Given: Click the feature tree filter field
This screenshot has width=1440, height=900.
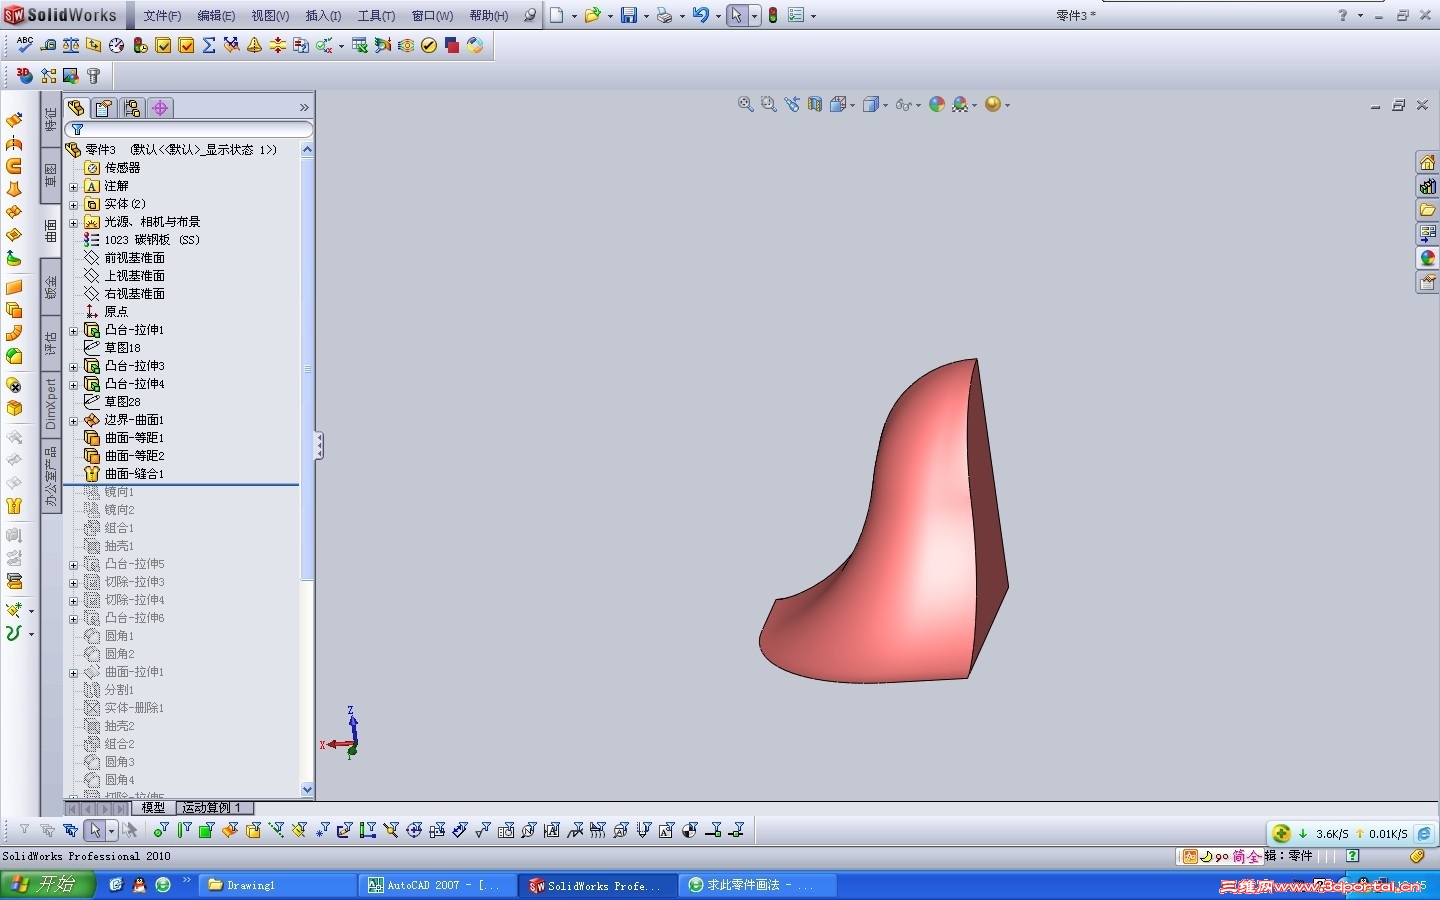Looking at the screenshot, I should (189, 129).
